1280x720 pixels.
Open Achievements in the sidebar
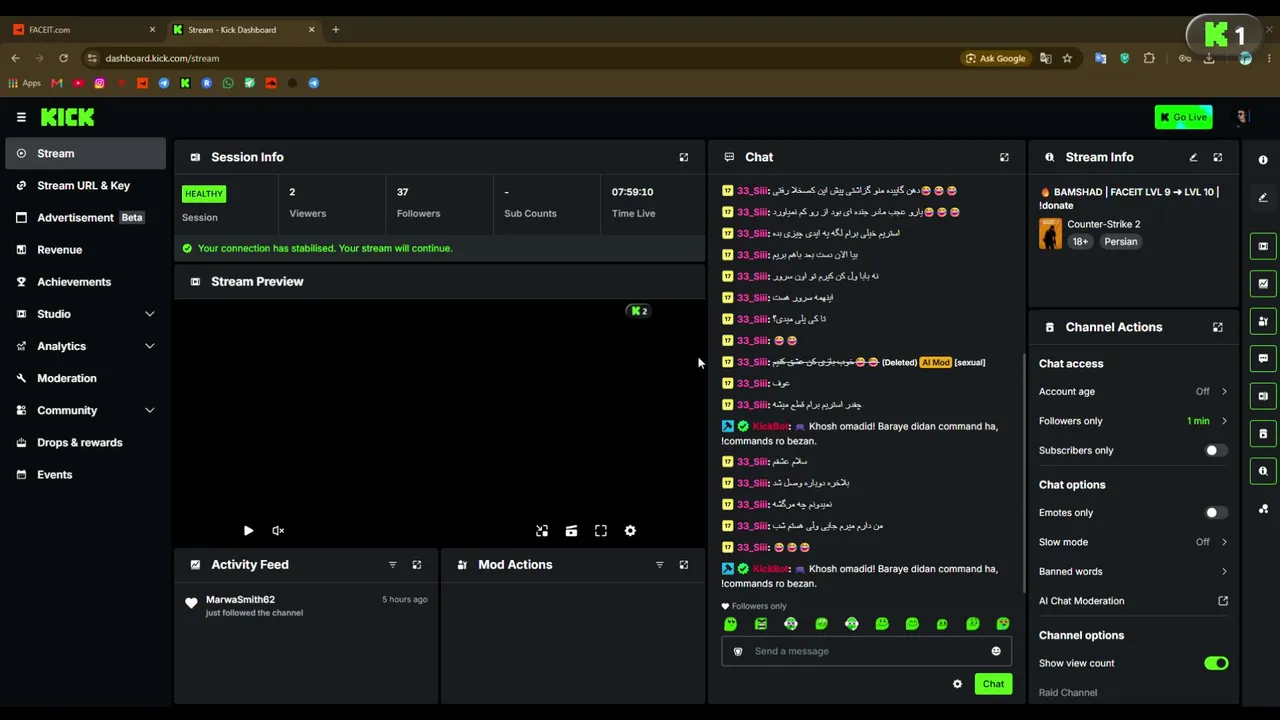[x=85, y=282]
